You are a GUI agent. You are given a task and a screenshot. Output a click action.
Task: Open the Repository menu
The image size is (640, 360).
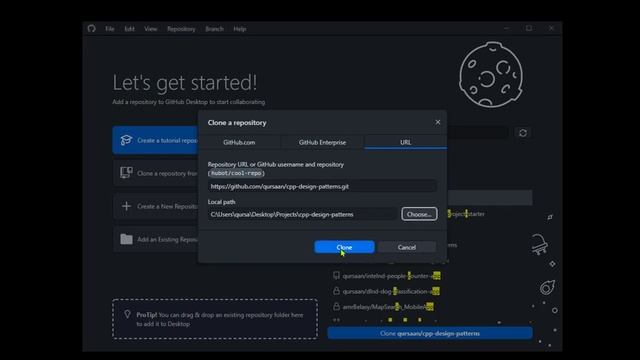tap(181, 29)
